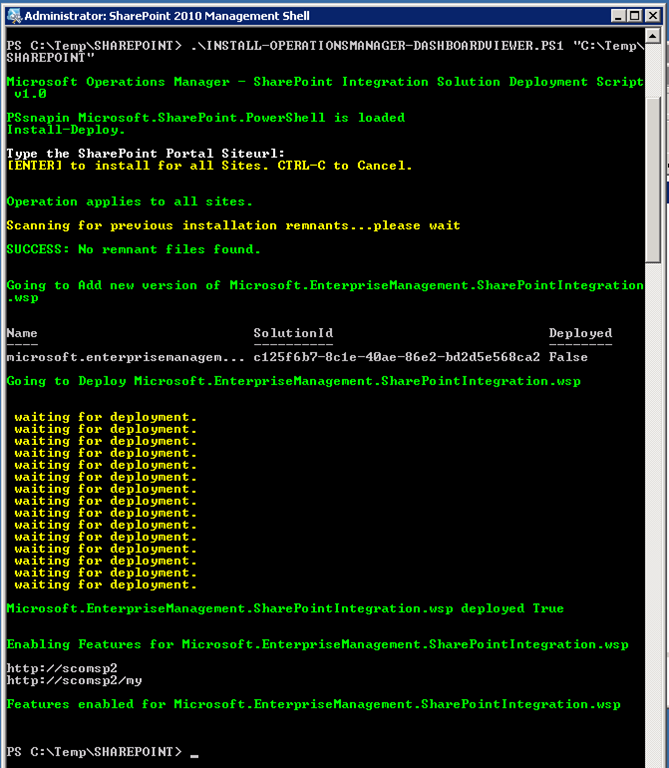The height and width of the screenshot is (768, 669).
Task: Click the 'http://scomsp2/my' URL line
Action: tap(74, 680)
